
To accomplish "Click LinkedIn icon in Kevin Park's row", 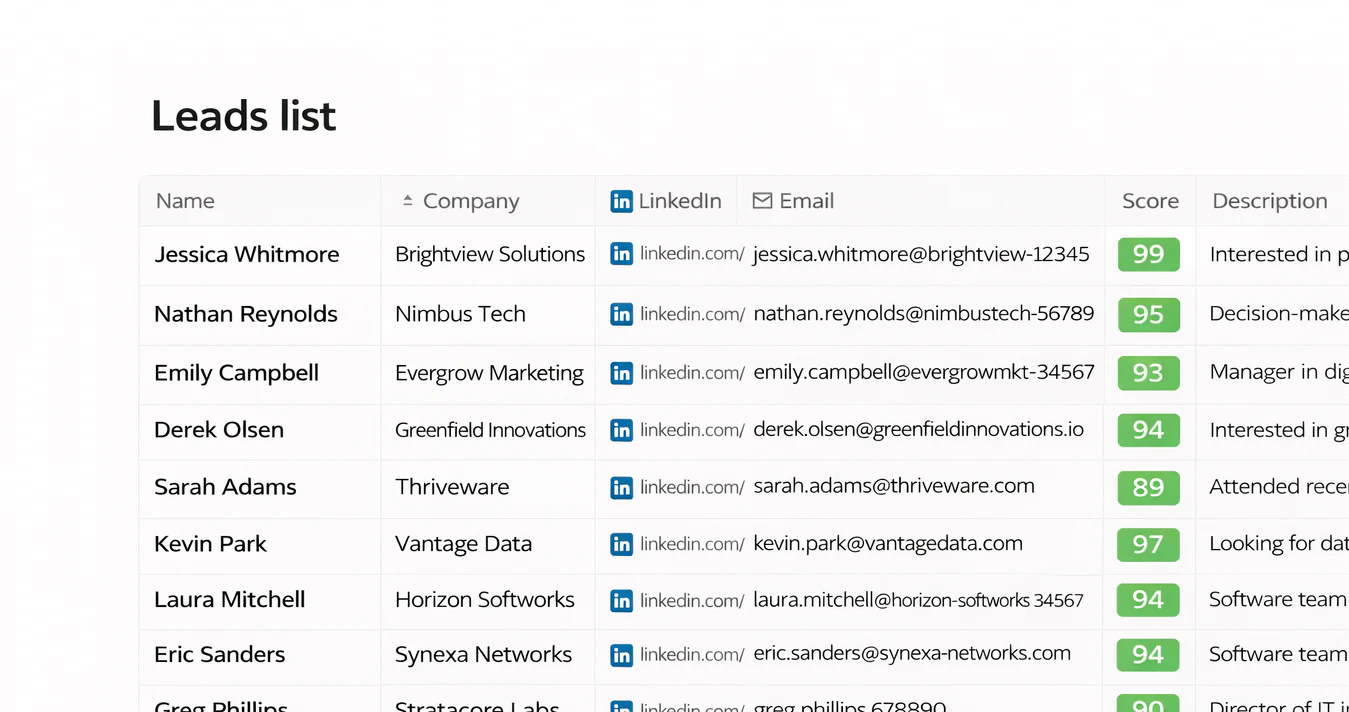I will point(621,544).
